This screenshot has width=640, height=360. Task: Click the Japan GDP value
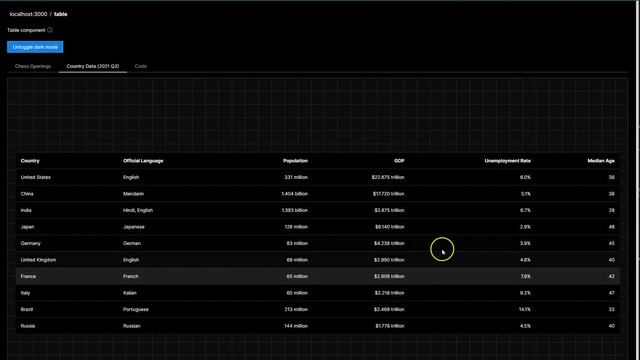pos(389,227)
